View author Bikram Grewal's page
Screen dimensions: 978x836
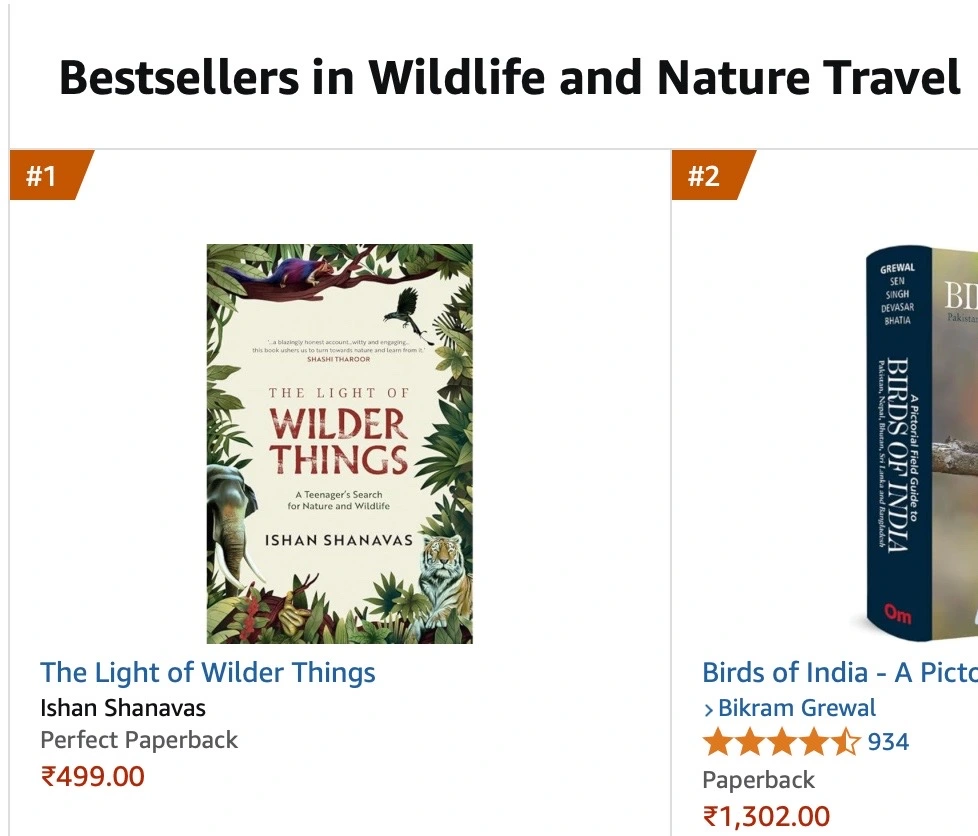[x=797, y=708]
